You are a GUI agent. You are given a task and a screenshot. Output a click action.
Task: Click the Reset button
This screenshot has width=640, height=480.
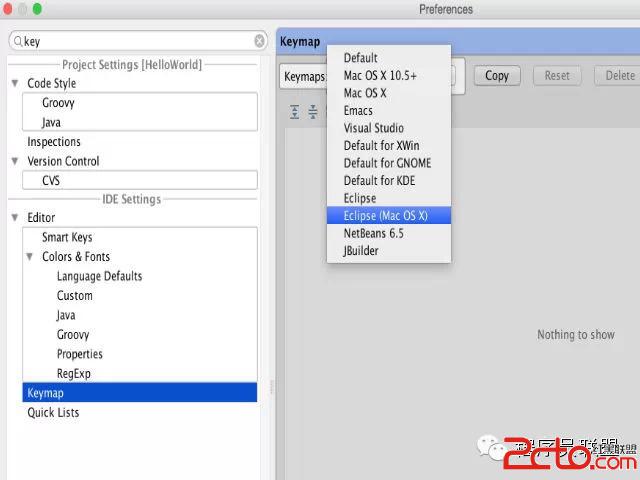(x=557, y=76)
